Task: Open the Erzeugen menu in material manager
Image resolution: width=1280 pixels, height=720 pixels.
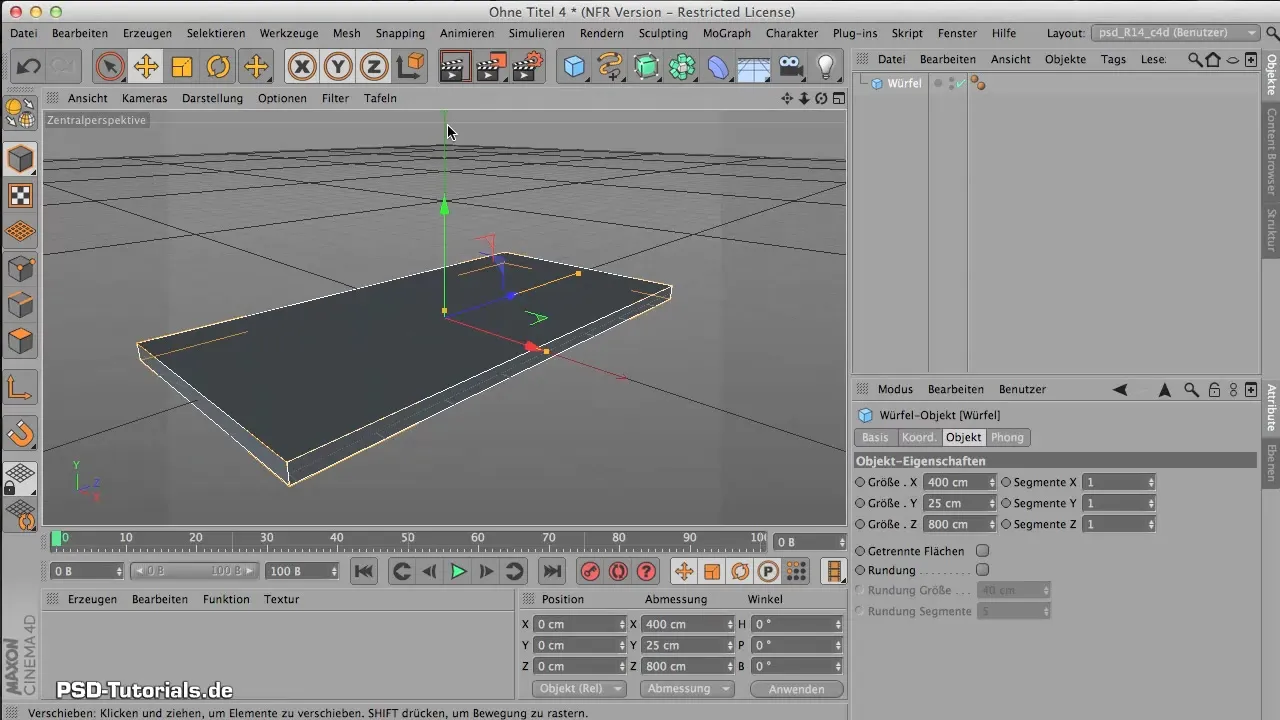Action: click(92, 599)
